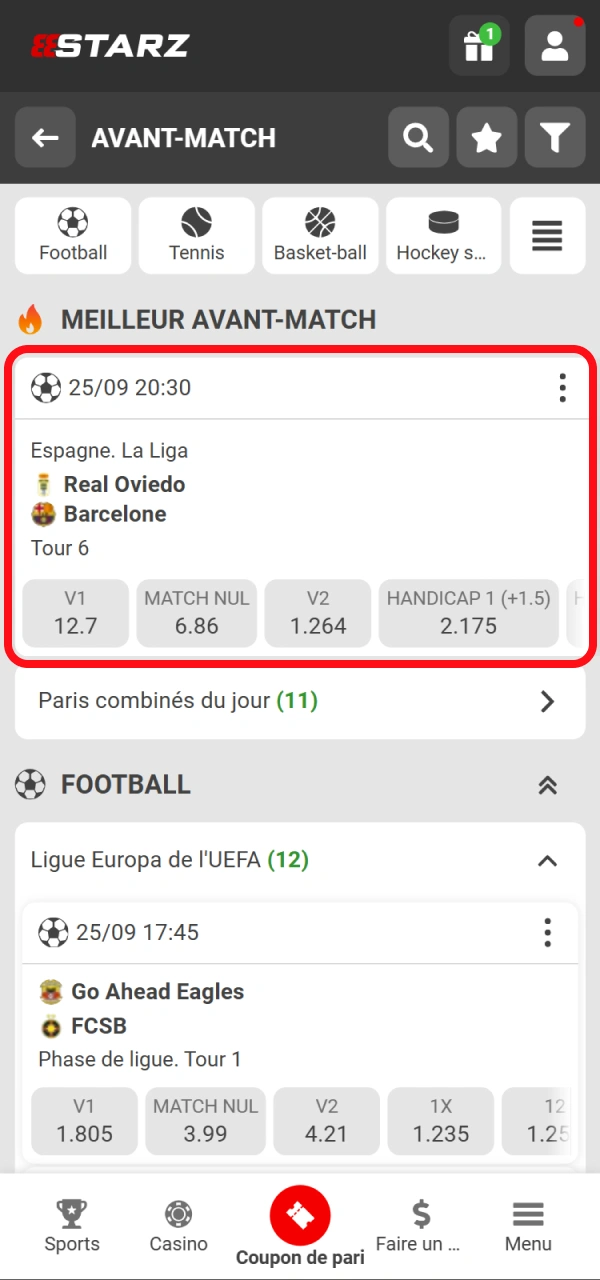600x1280 pixels.
Task: Select the Football sport category
Action: 73,236
